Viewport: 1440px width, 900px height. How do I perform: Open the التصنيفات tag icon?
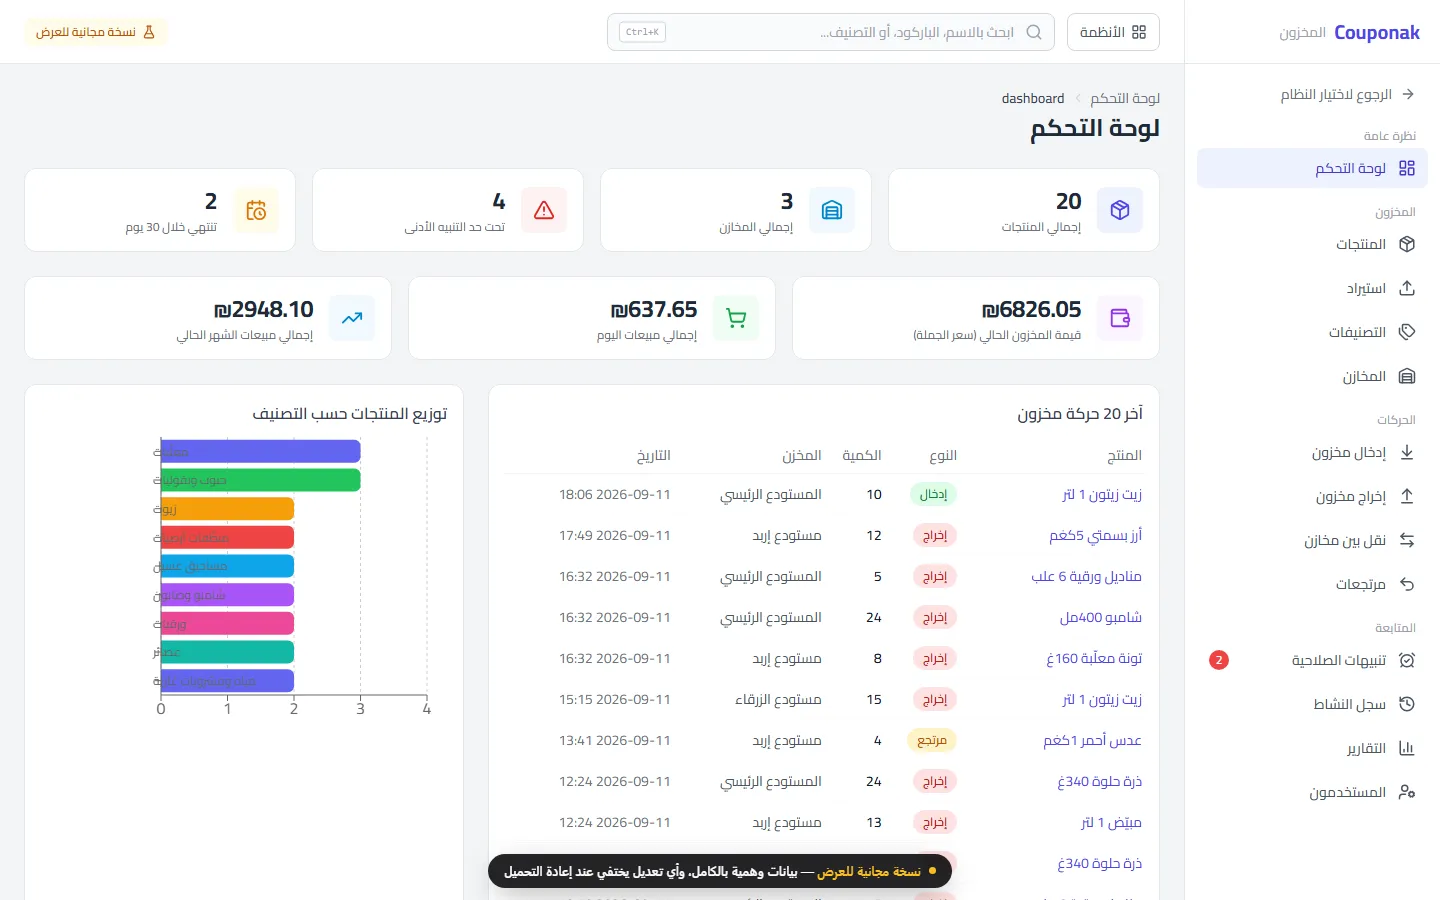(x=1407, y=332)
